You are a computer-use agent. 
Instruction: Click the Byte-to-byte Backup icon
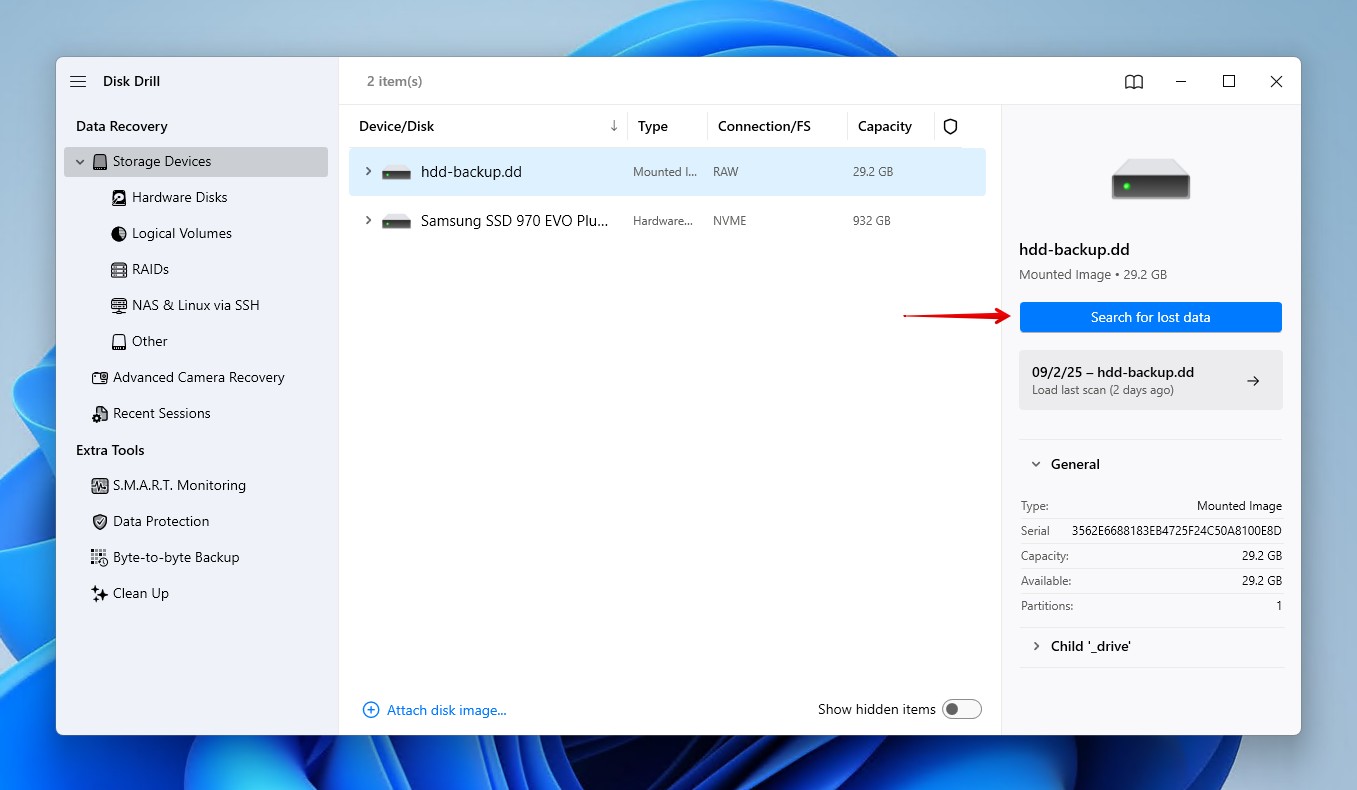100,558
